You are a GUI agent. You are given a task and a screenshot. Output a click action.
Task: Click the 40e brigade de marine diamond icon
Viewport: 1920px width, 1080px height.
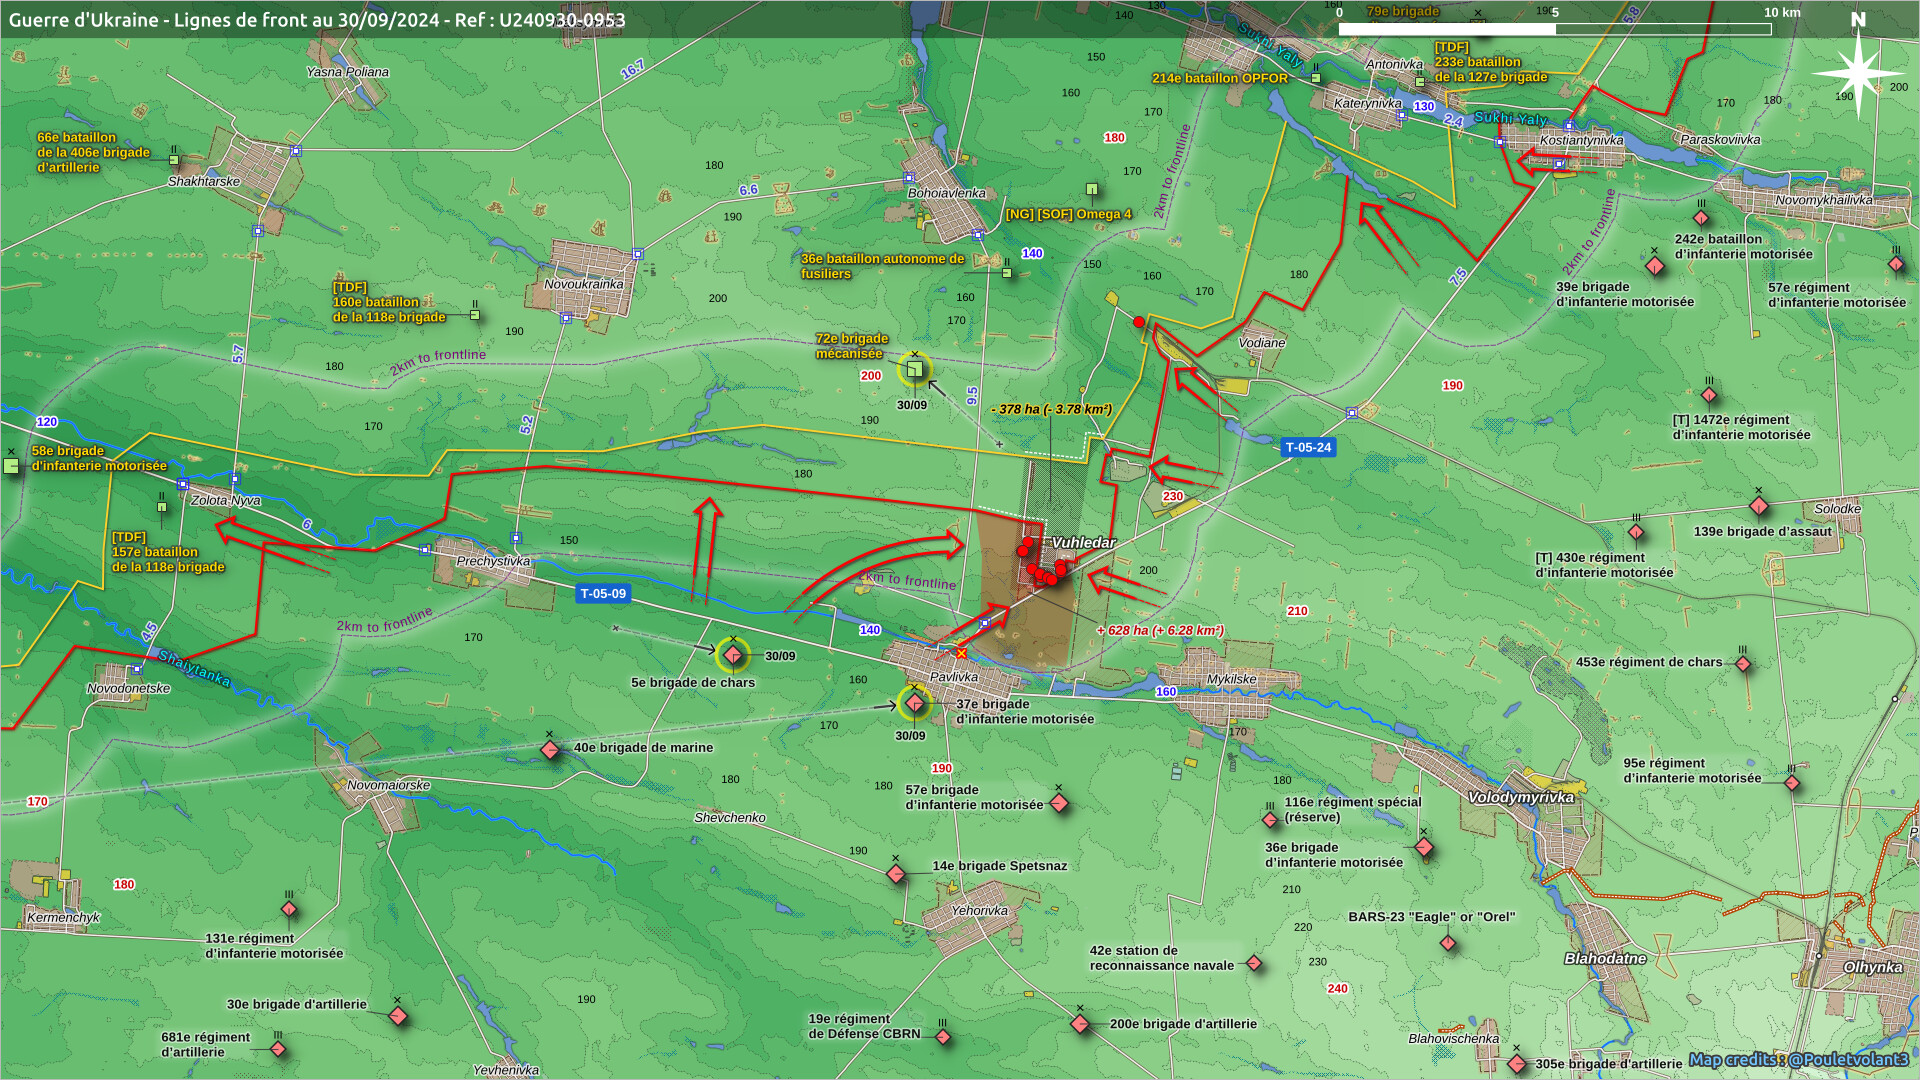click(549, 750)
